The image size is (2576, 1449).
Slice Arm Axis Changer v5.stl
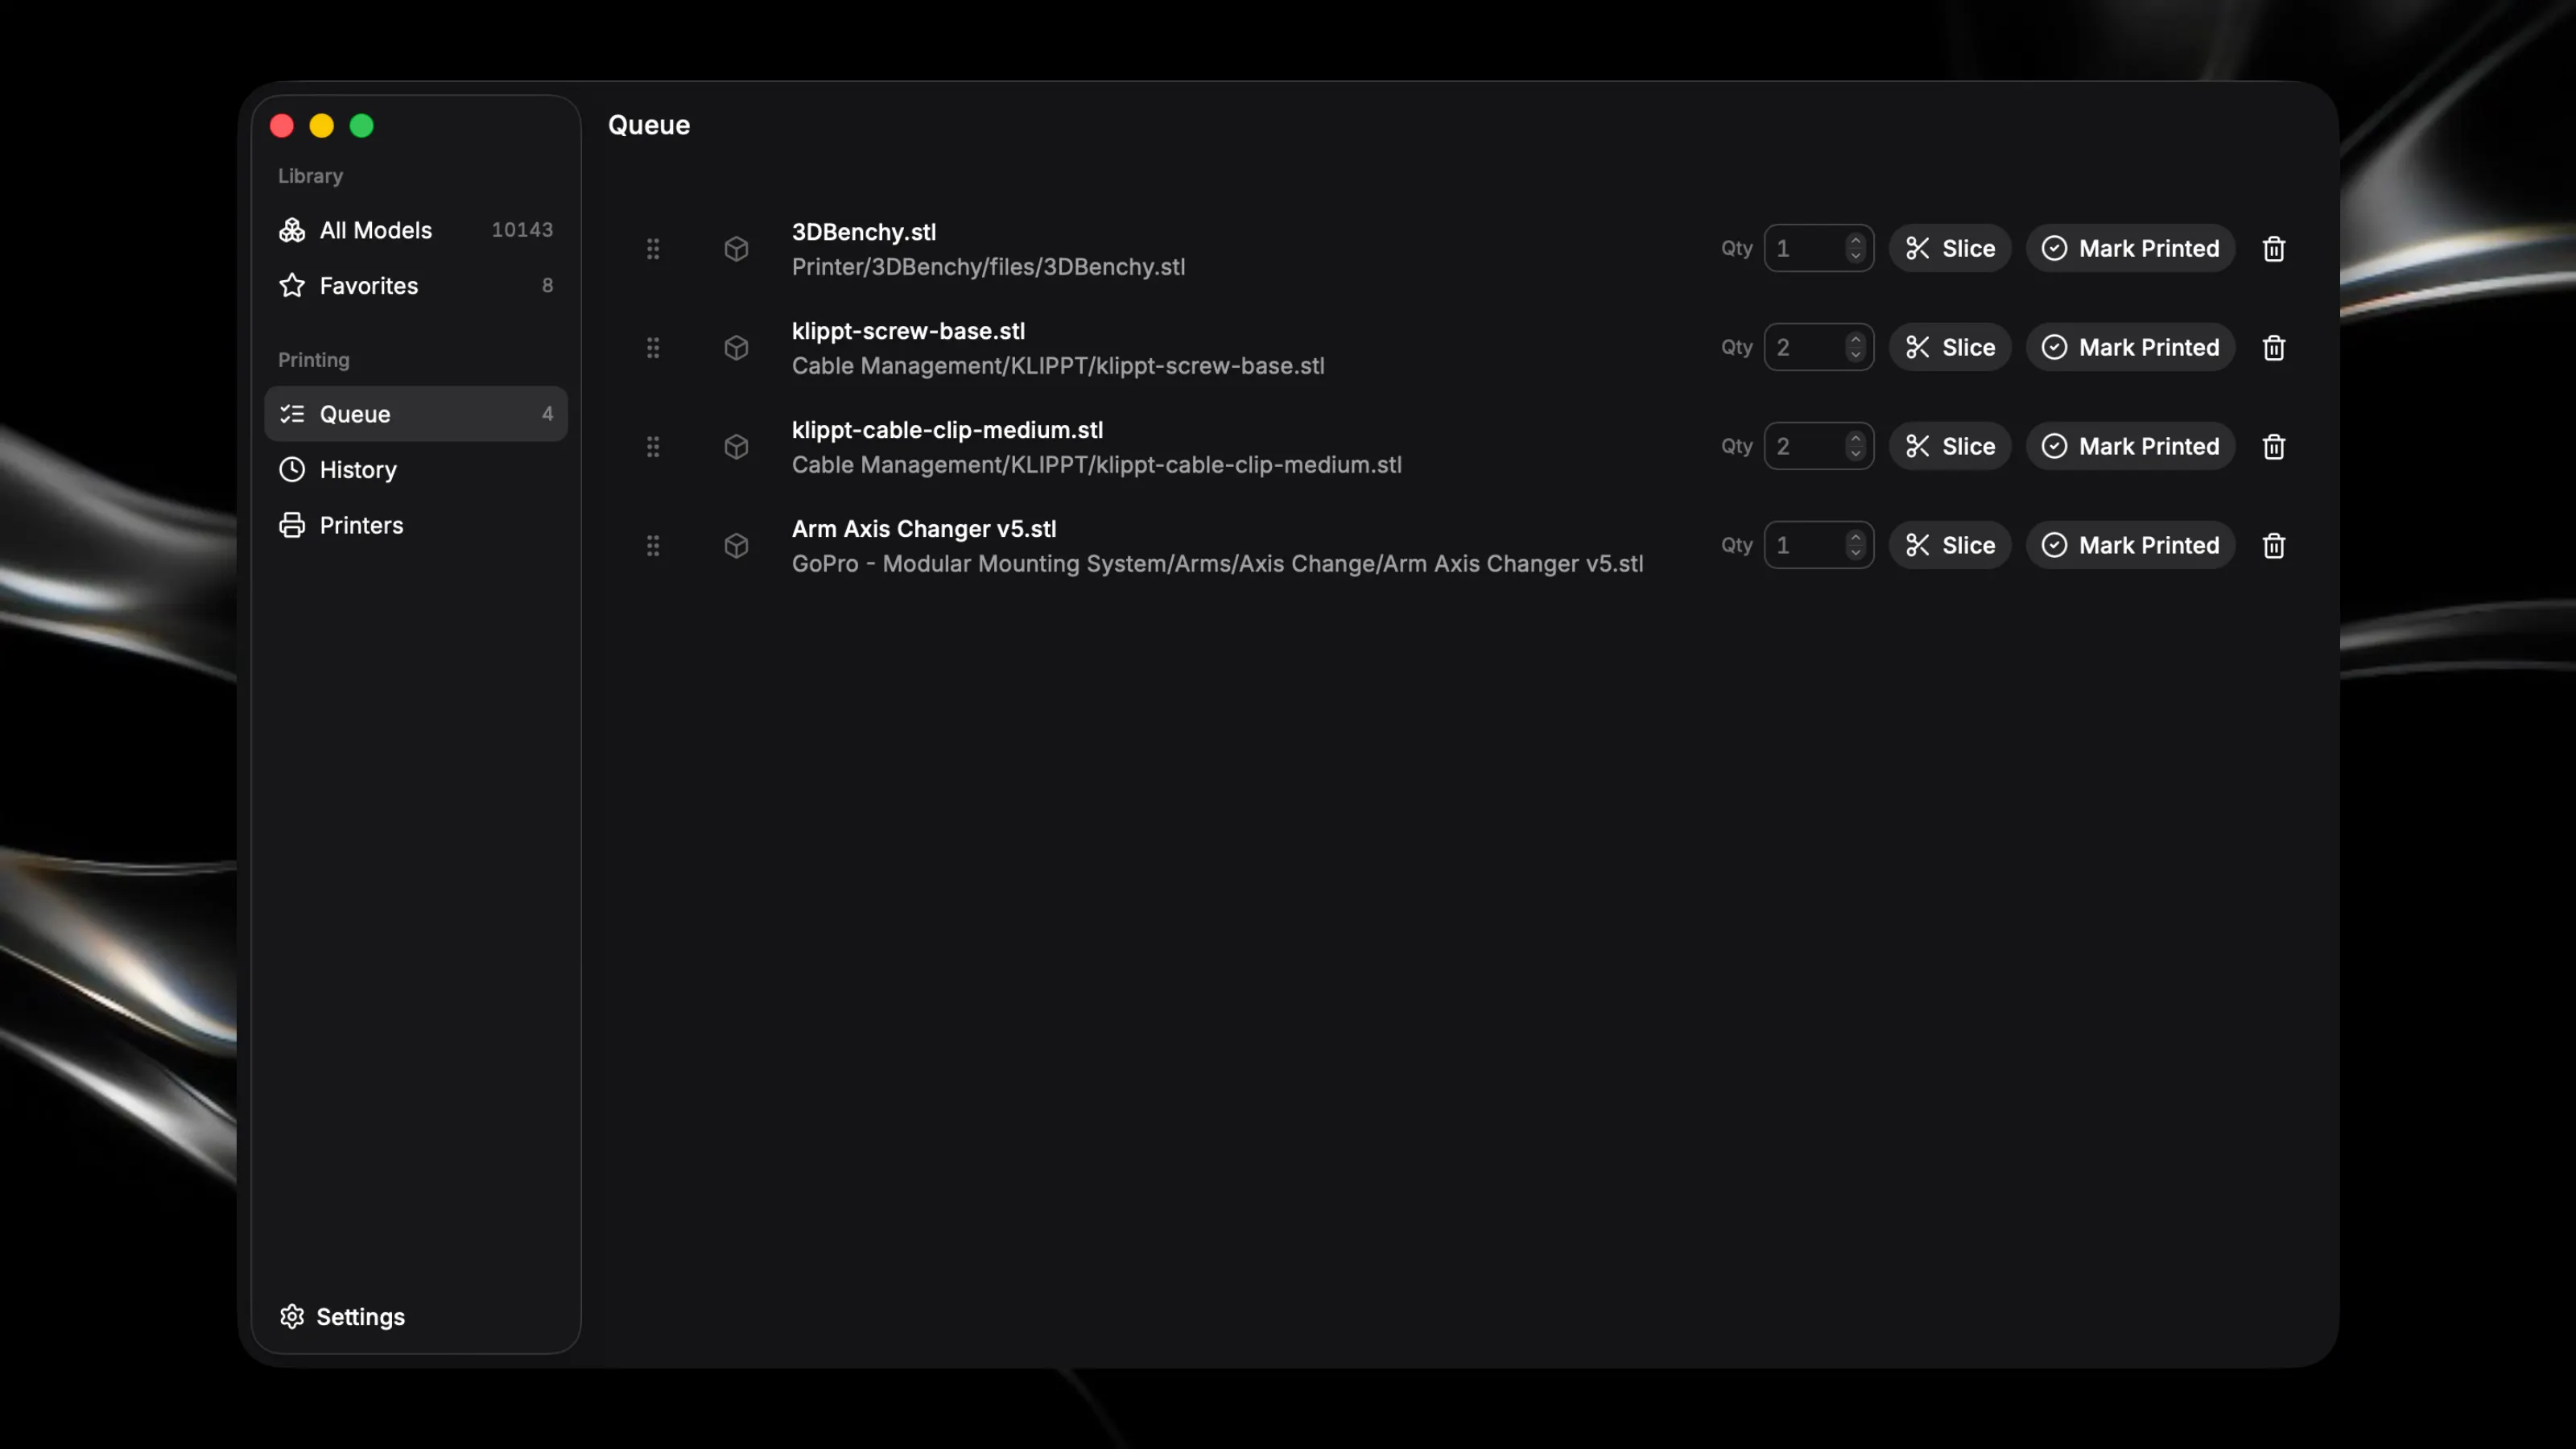1950,546
